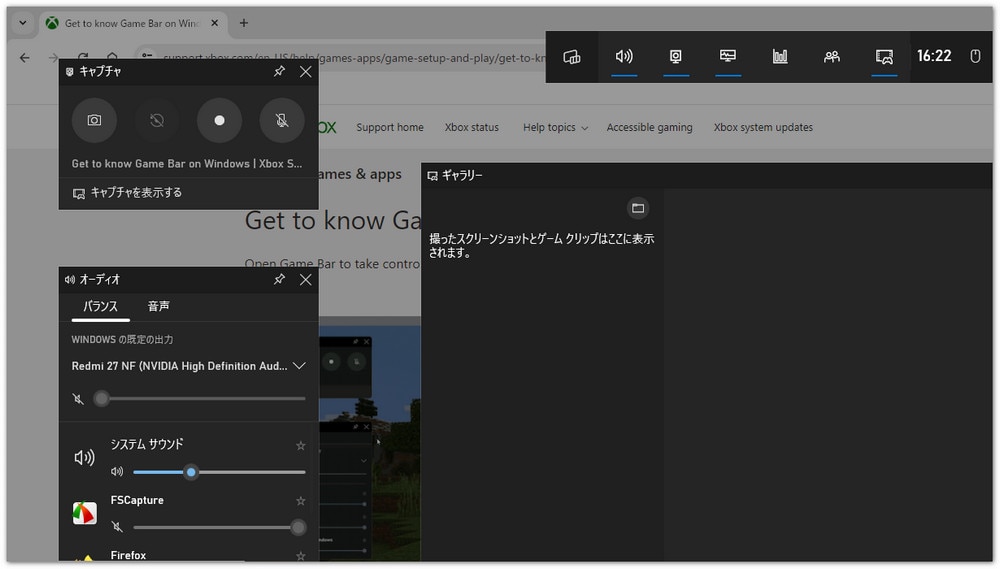The image size is (1000, 569).
Task: Click the ギャラリー widget title
Action: (x=462, y=175)
